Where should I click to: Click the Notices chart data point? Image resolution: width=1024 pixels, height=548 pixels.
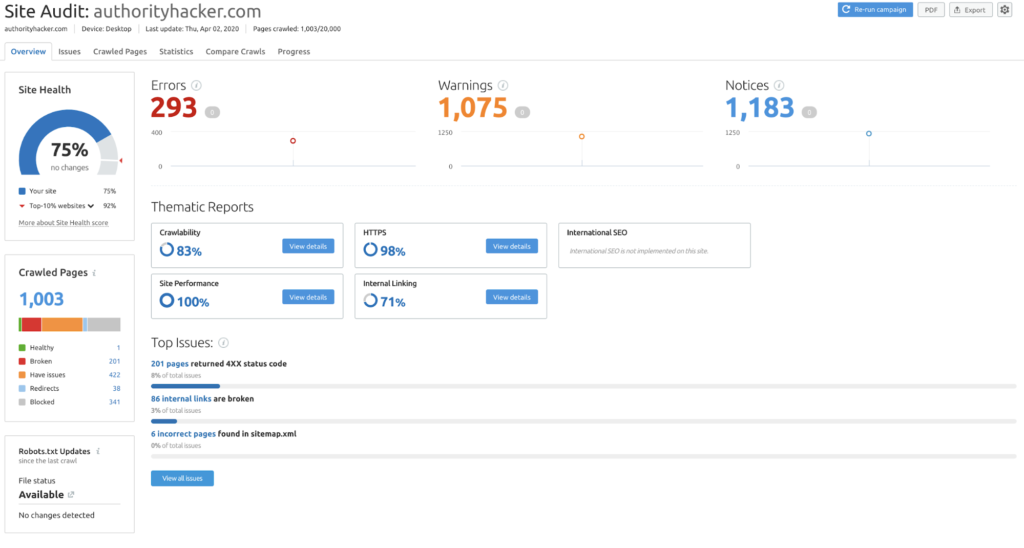[869, 133]
